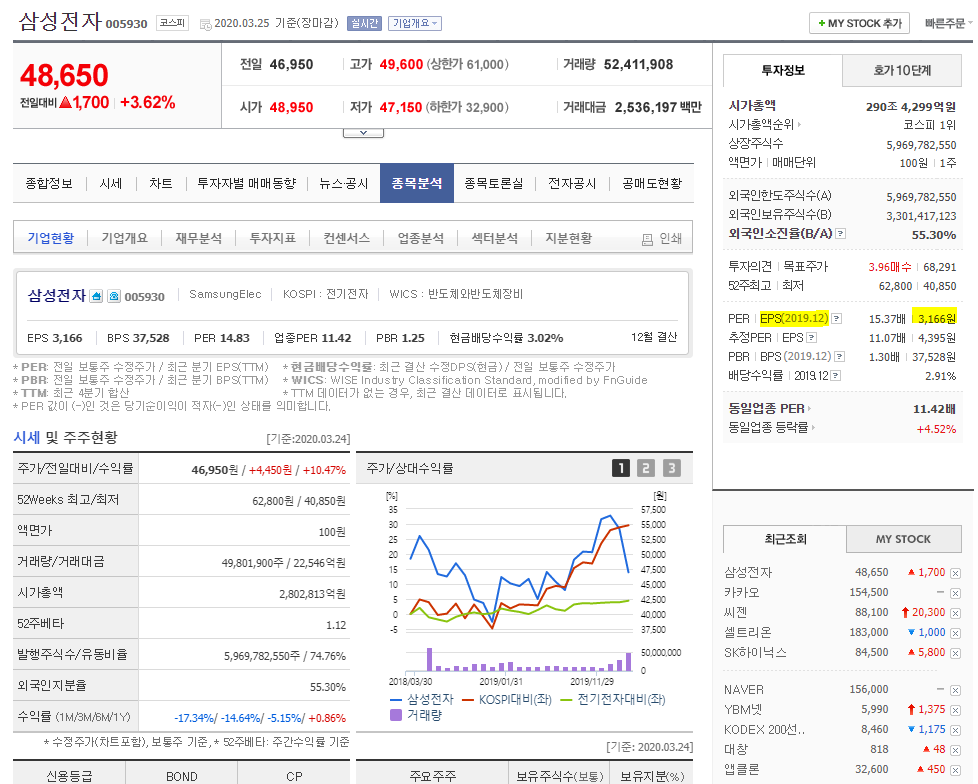Switch to the 시세 tab
This screenshot has width=978, height=784.
point(110,183)
